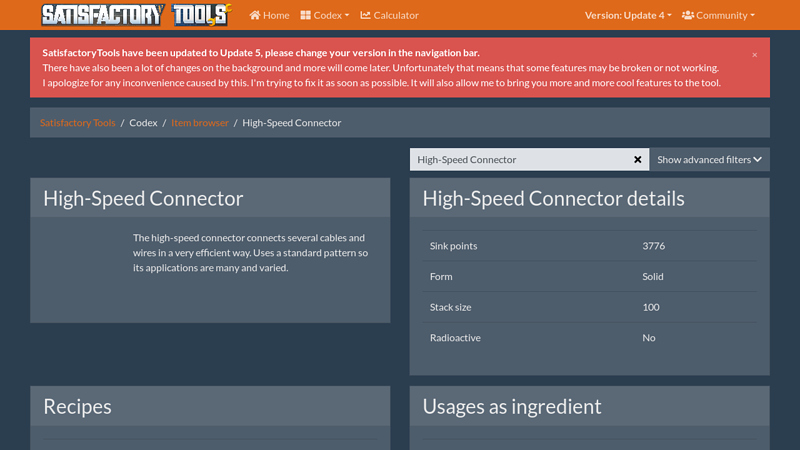Focus the High-Speed Connector search field

point(520,160)
